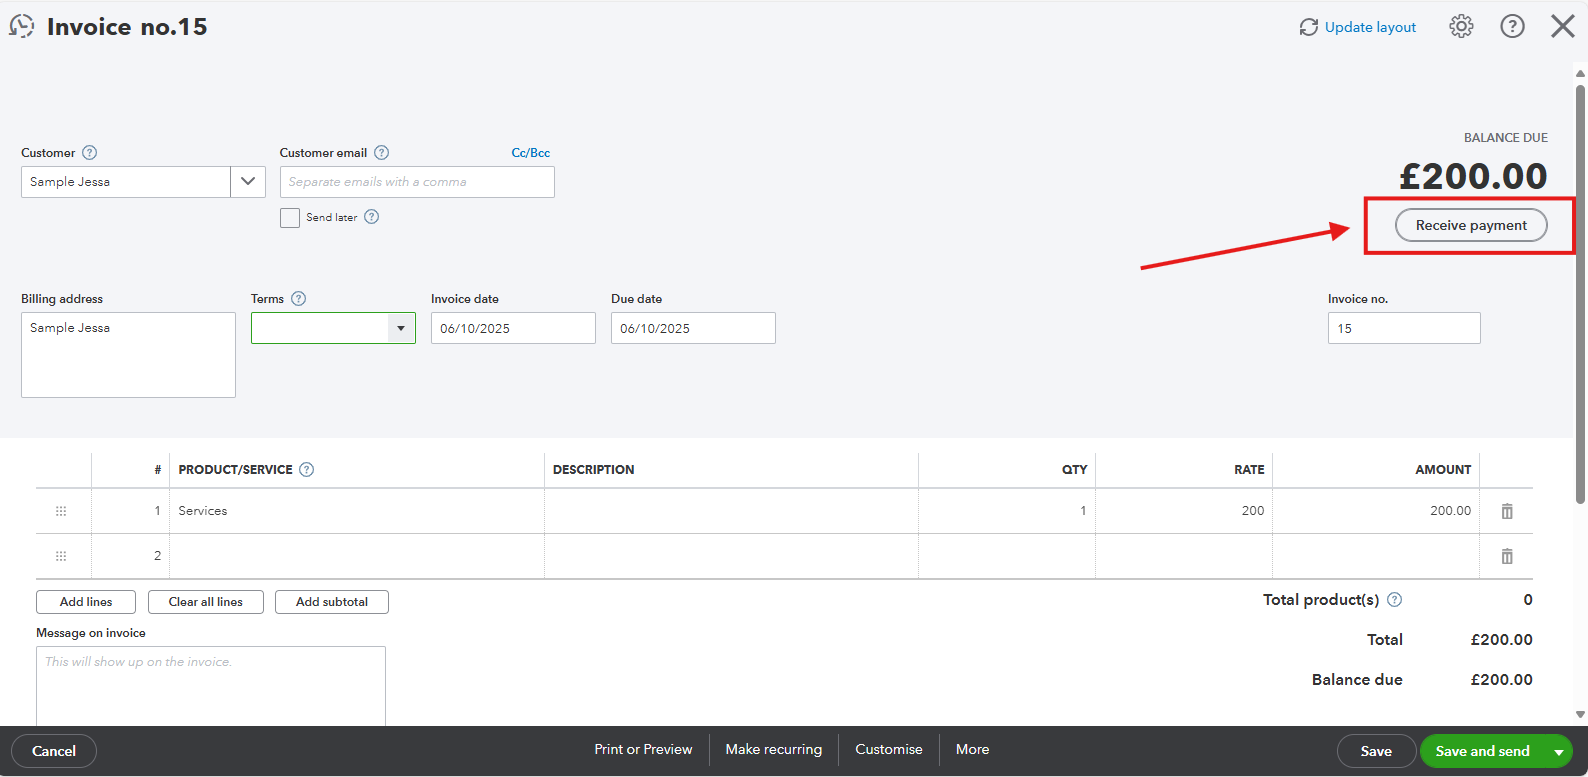Expand the Save and send arrow options

point(1558,752)
